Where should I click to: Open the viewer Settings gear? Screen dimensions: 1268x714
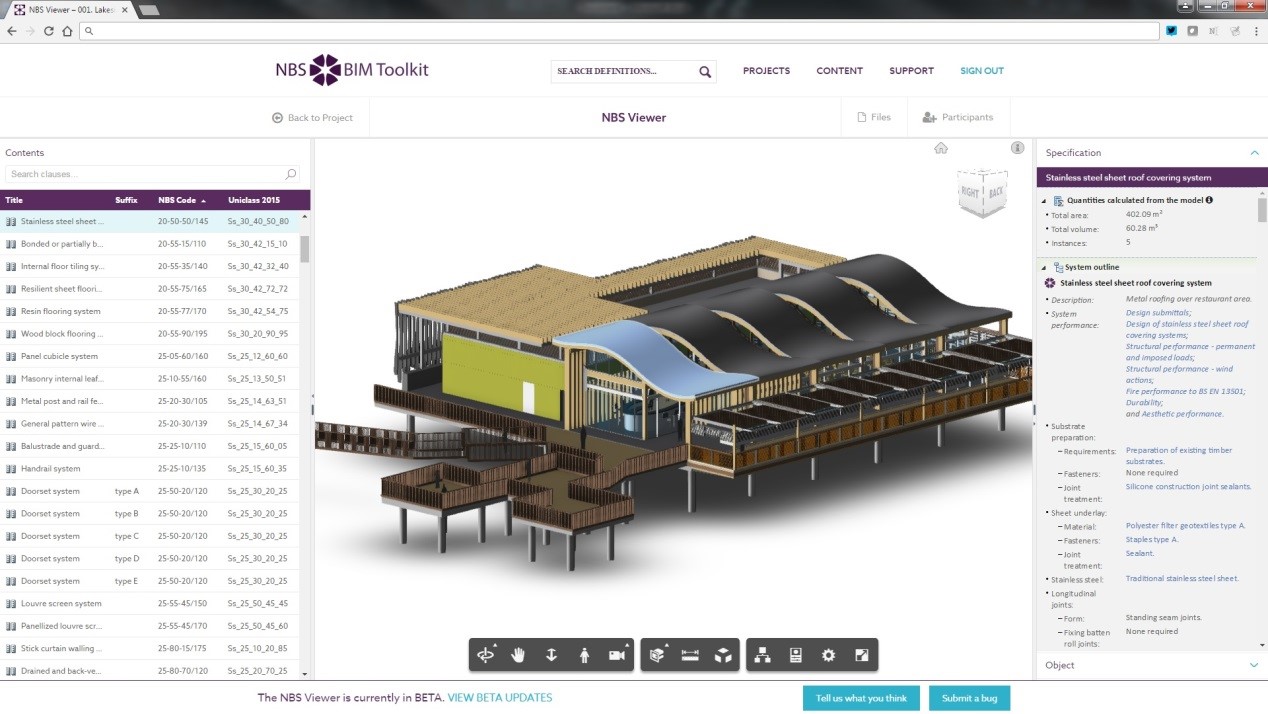click(828, 654)
